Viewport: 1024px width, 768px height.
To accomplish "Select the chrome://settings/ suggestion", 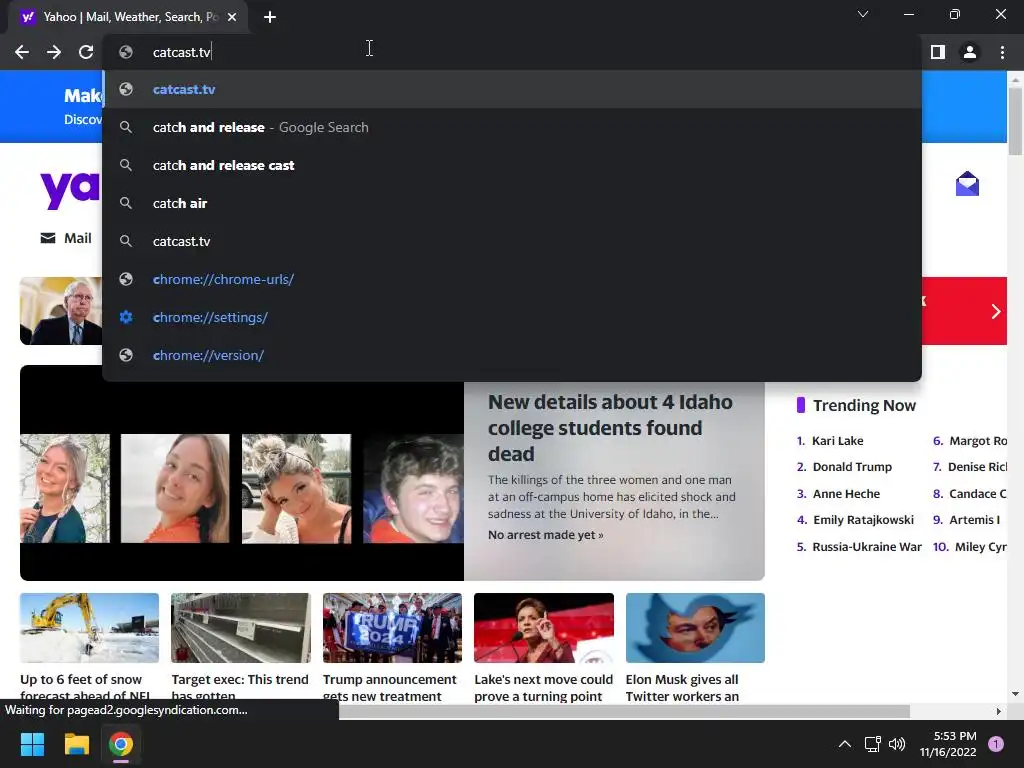I will pyautogui.click(x=512, y=317).
